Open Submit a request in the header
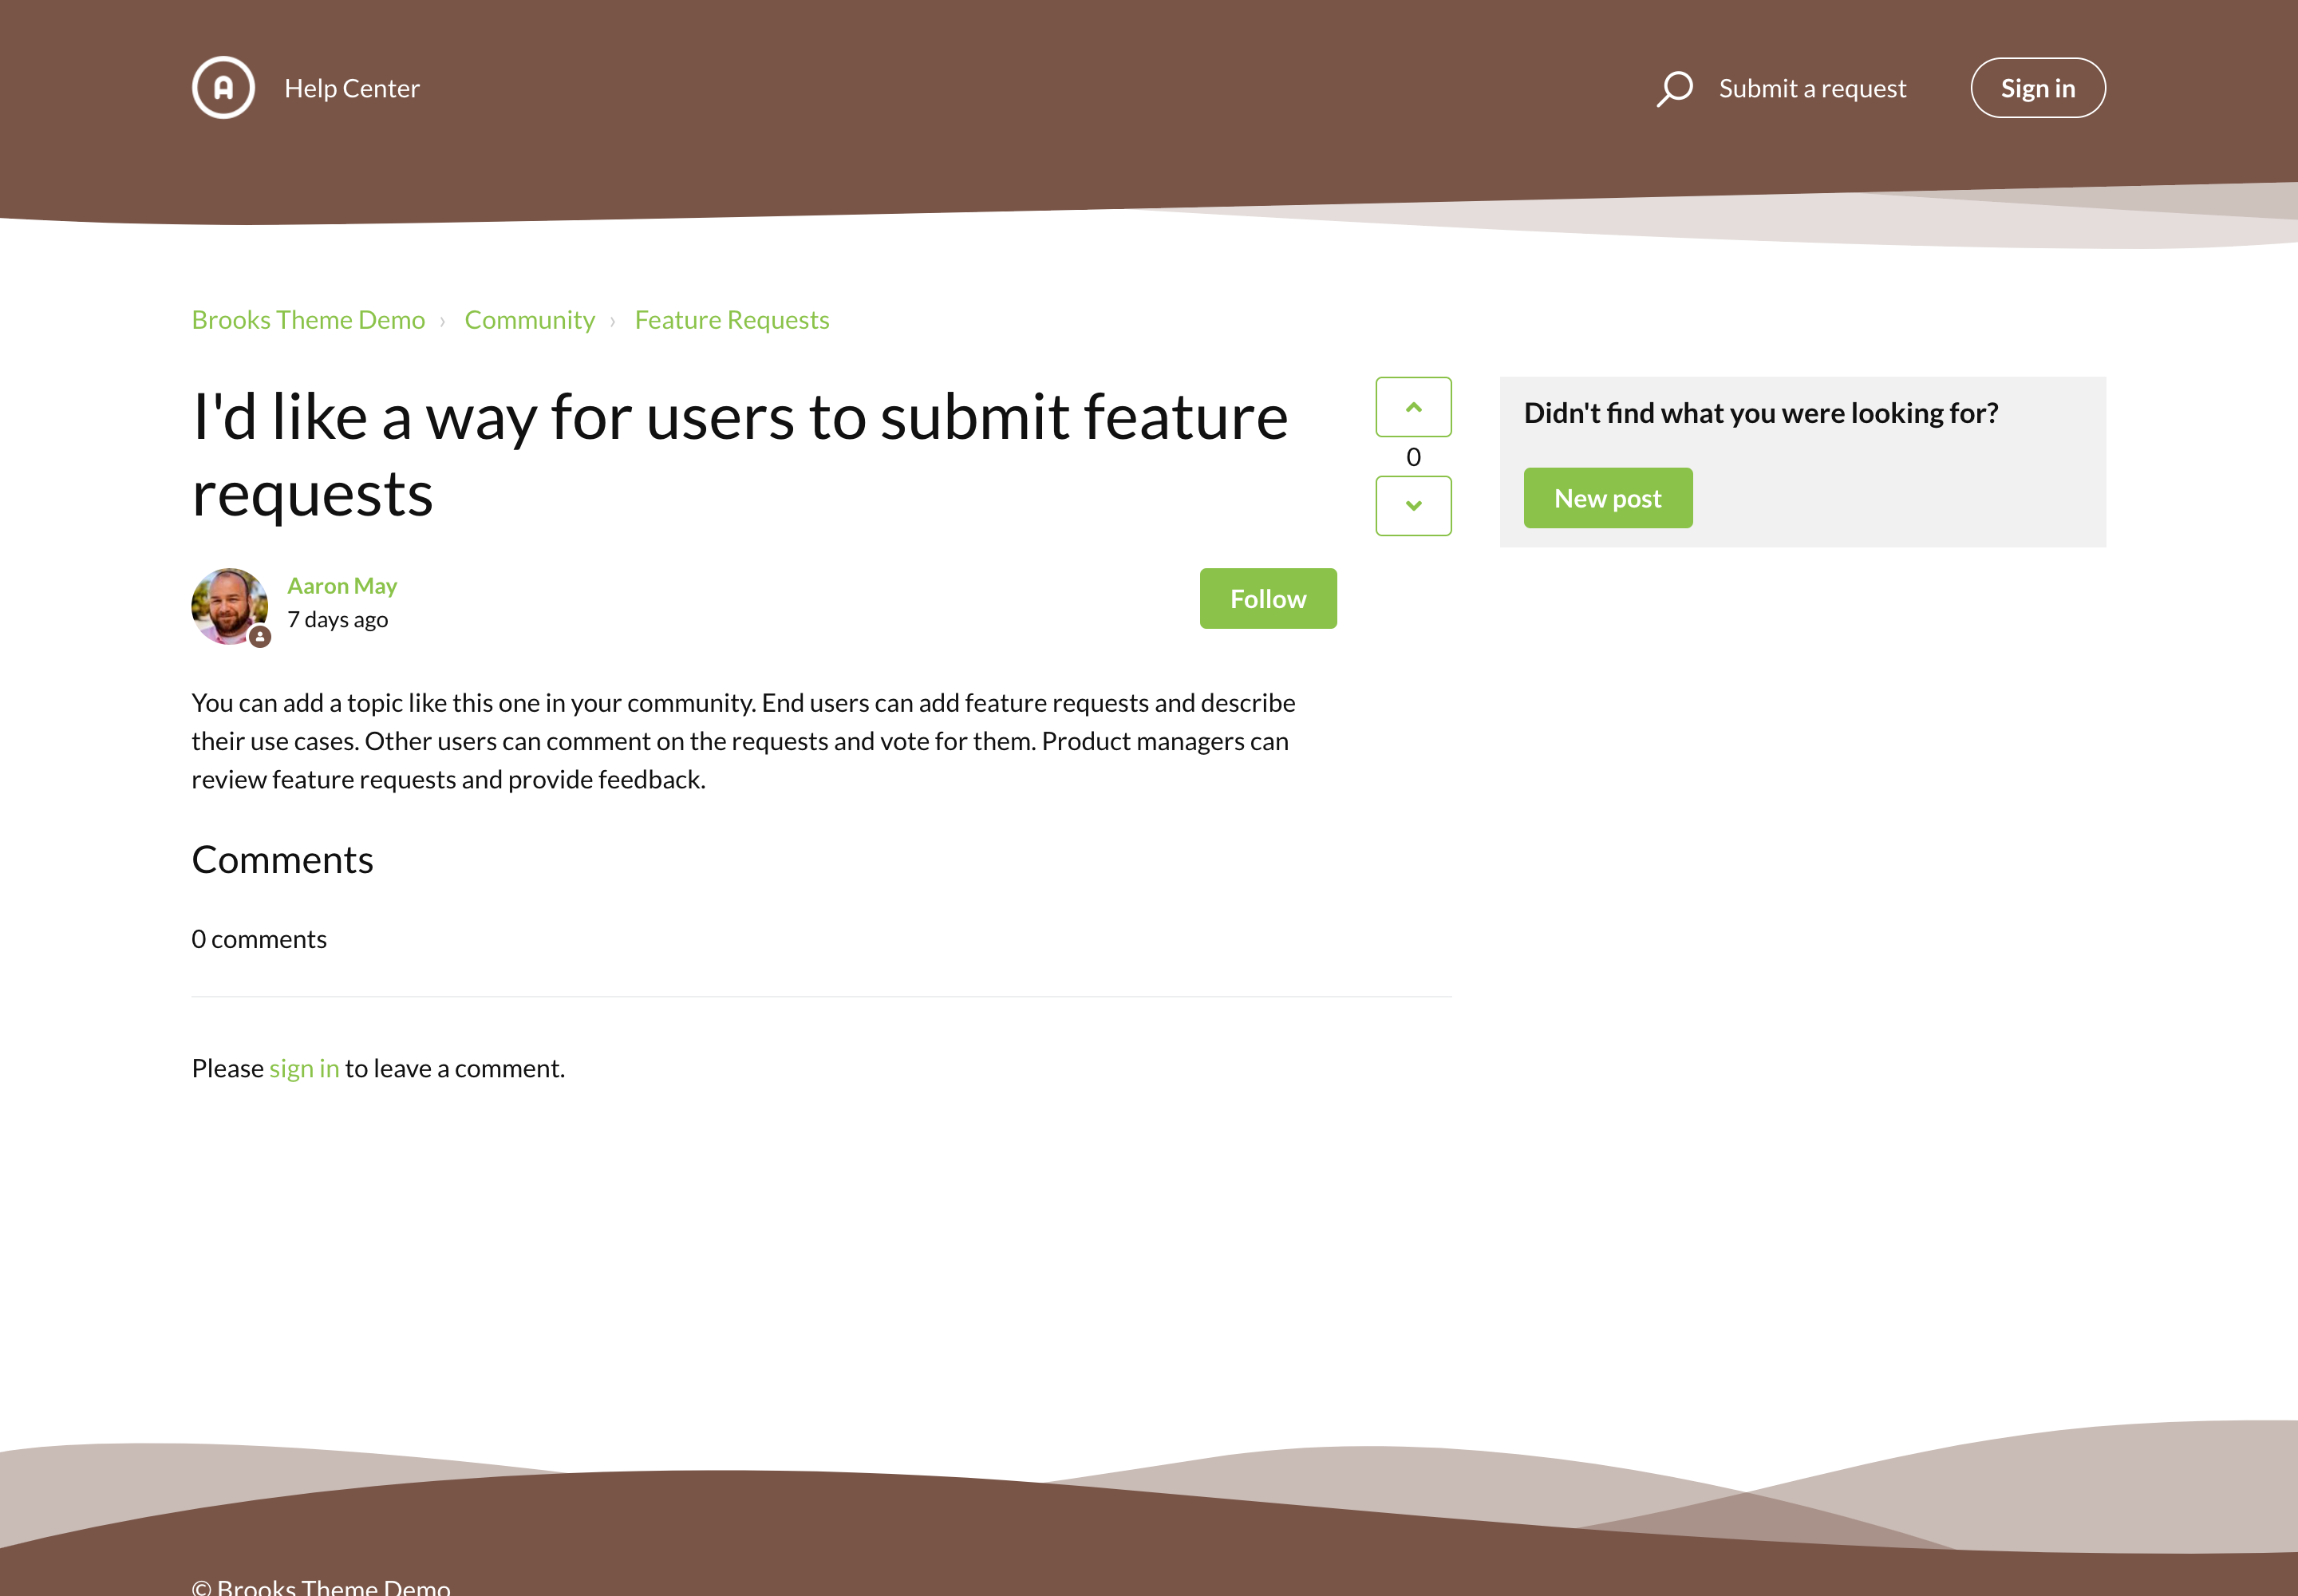The height and width of the screenshot is (1596, 2298). tap(1812, 88)
